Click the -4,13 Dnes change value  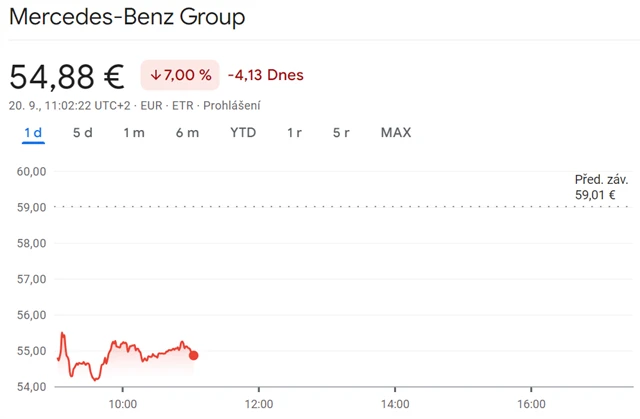[x=265, y=75]
